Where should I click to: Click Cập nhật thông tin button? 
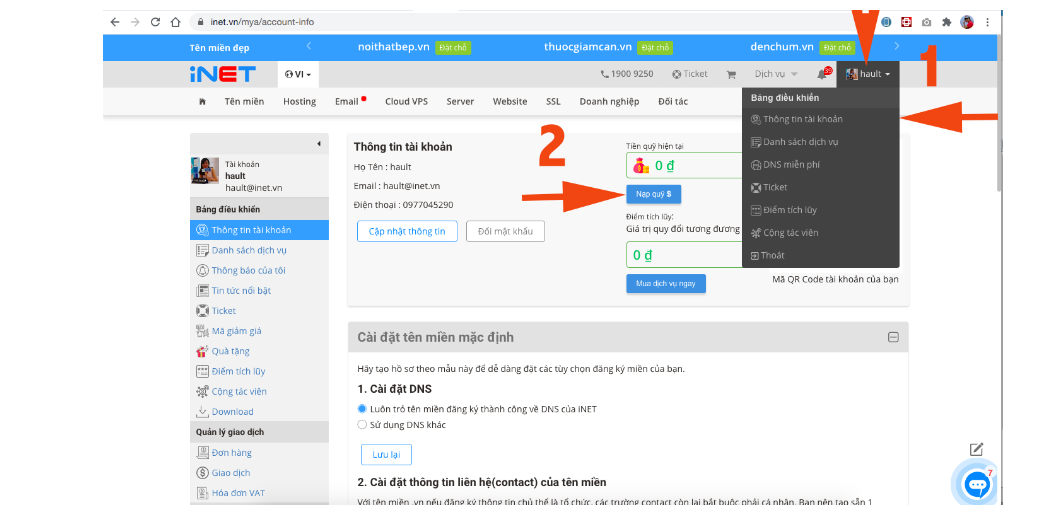407,231
